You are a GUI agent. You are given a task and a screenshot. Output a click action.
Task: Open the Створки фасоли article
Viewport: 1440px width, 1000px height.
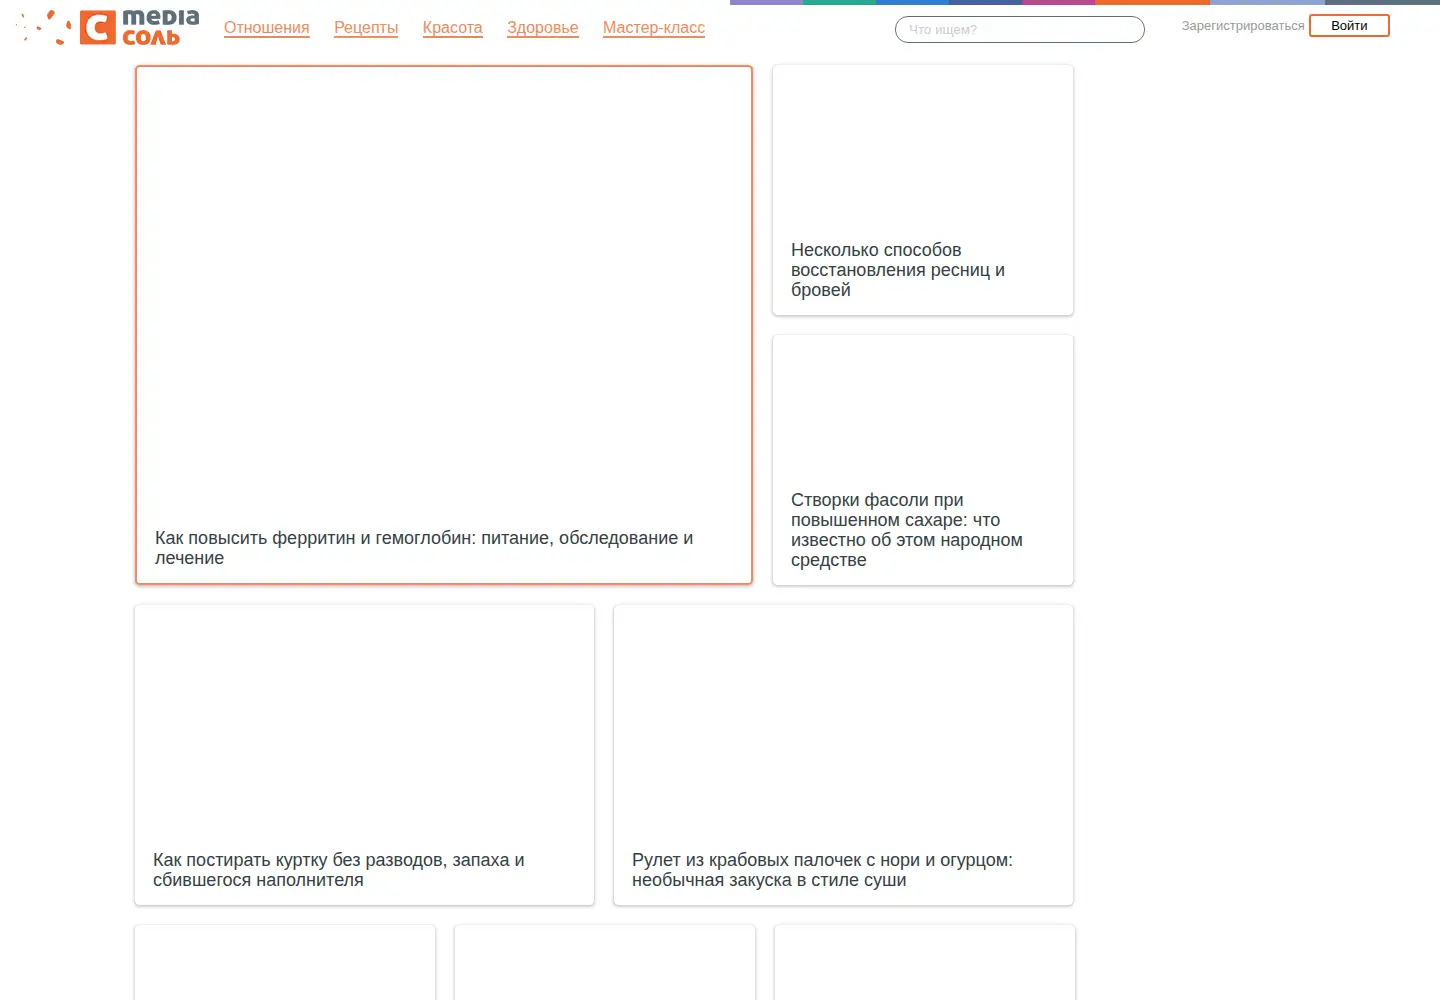907,530
